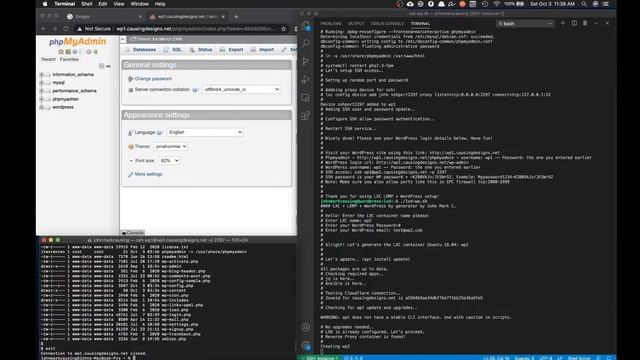Open the Edit menu in menu bar
The image size is (640, 360).
pos(103,4)
